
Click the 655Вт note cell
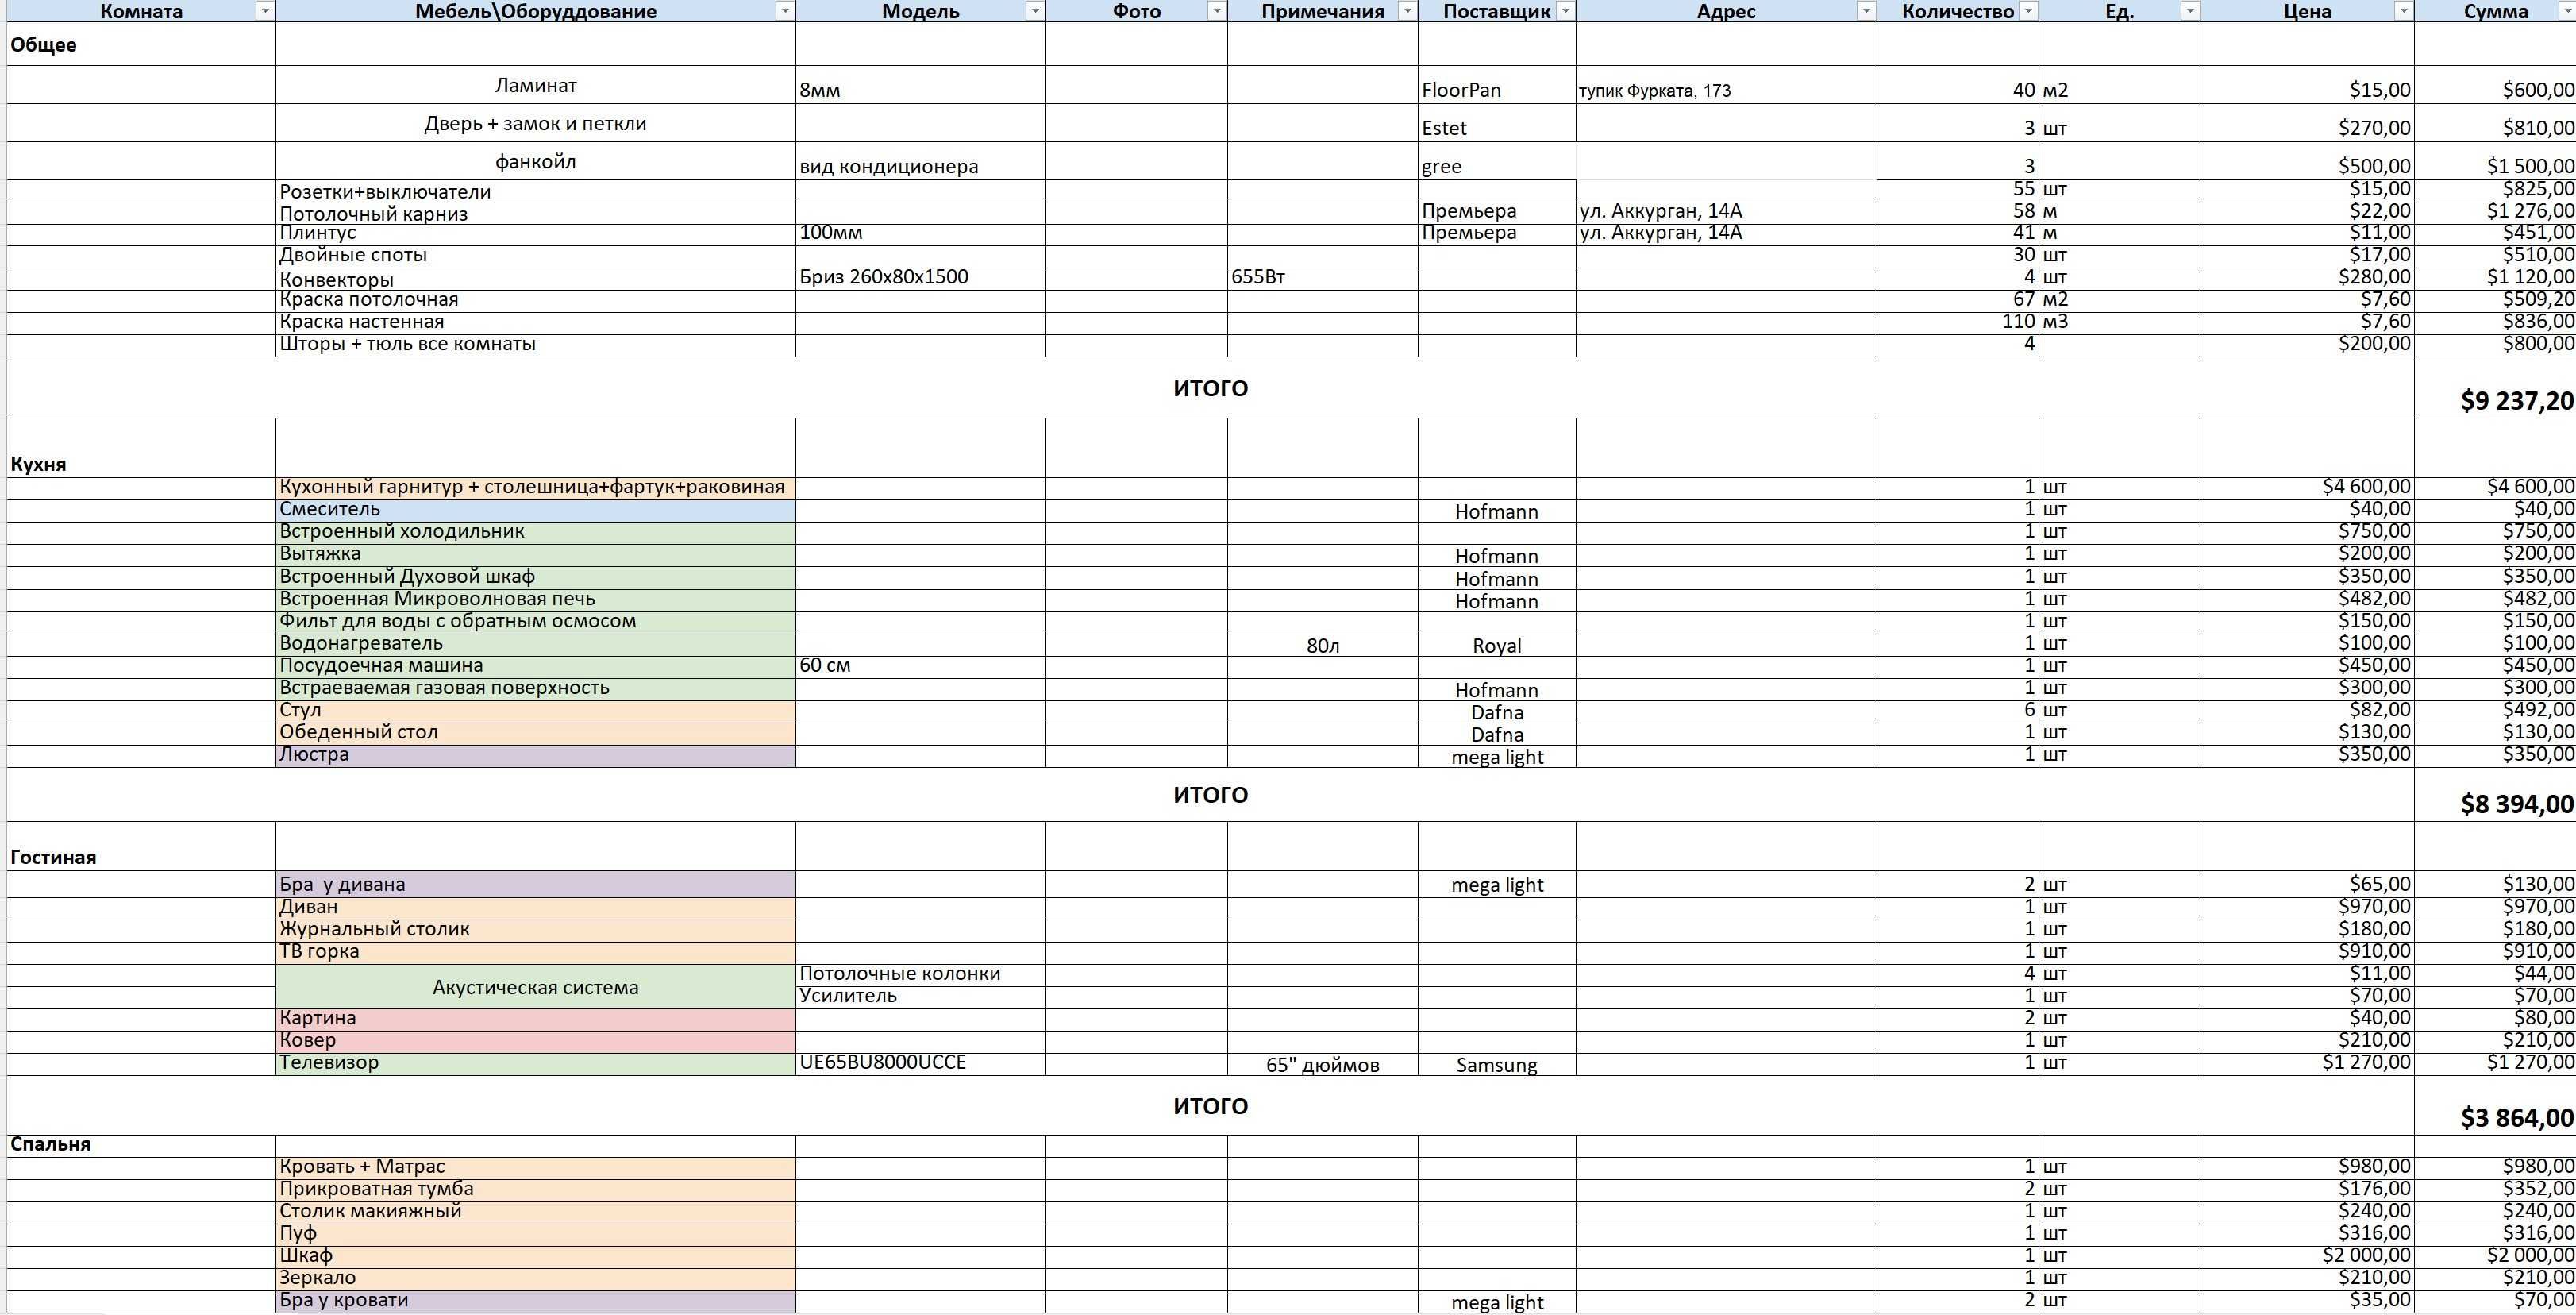(1322, 279)
